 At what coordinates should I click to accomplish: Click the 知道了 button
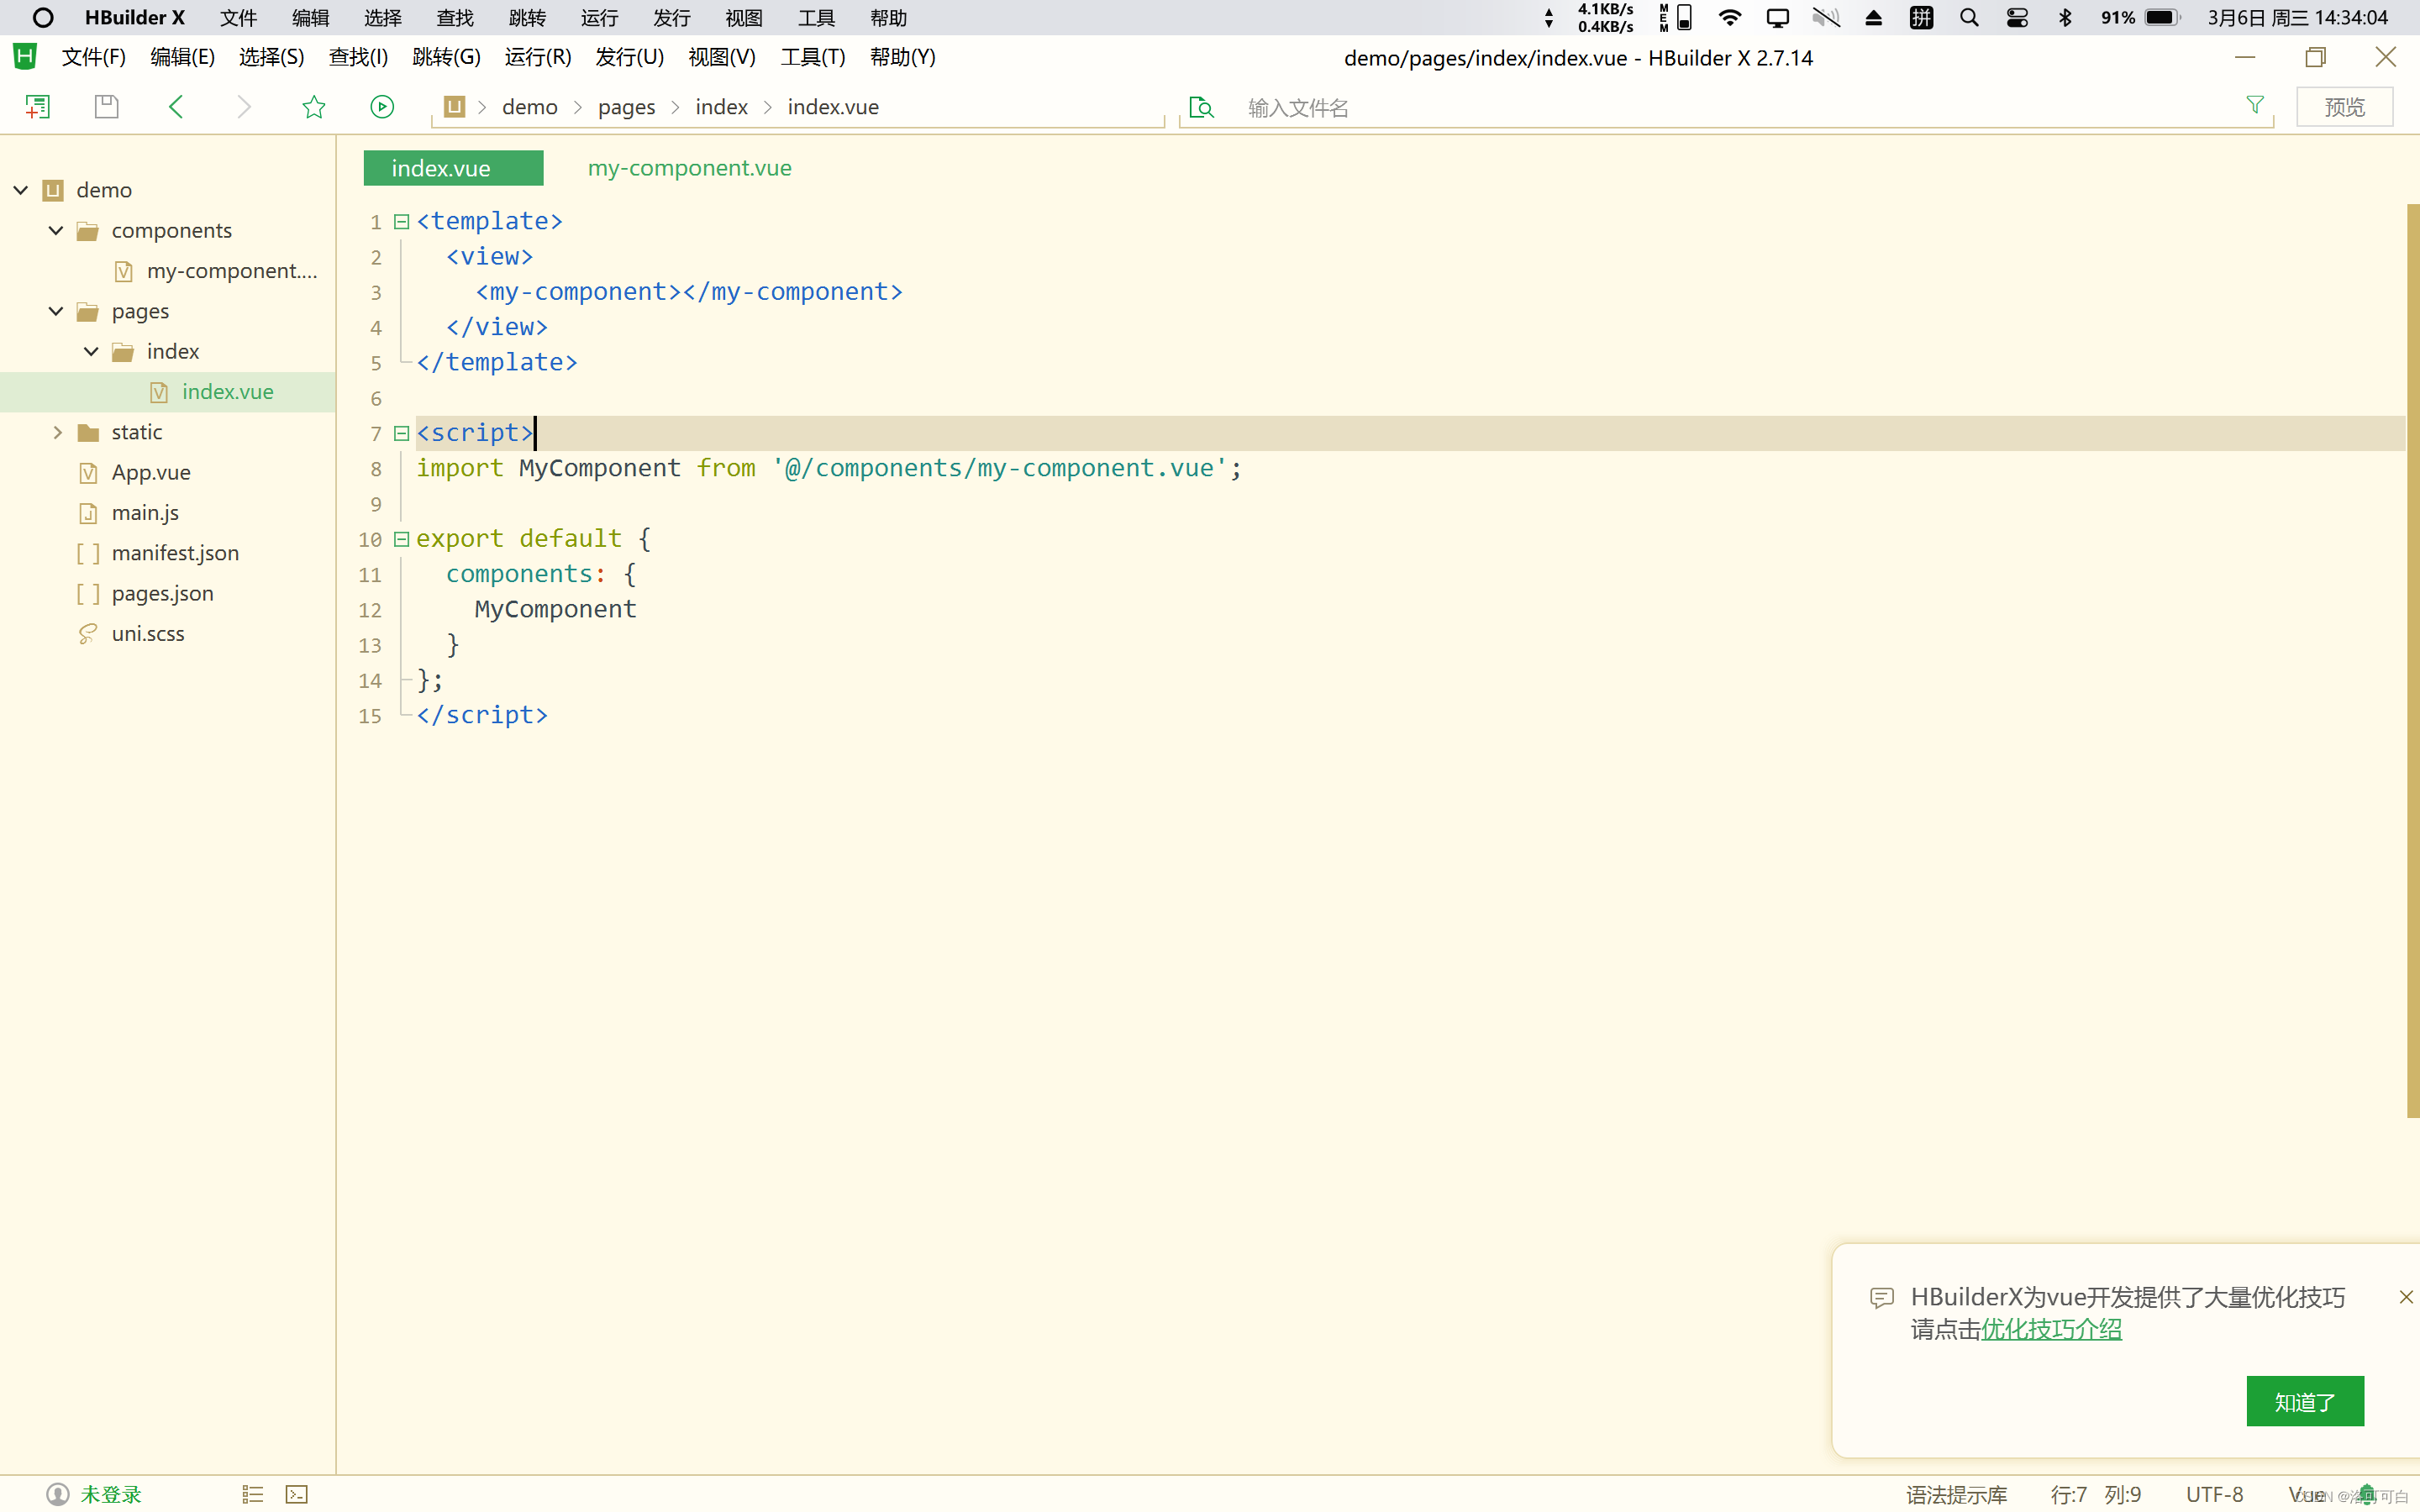(x=2304, y=1401)
